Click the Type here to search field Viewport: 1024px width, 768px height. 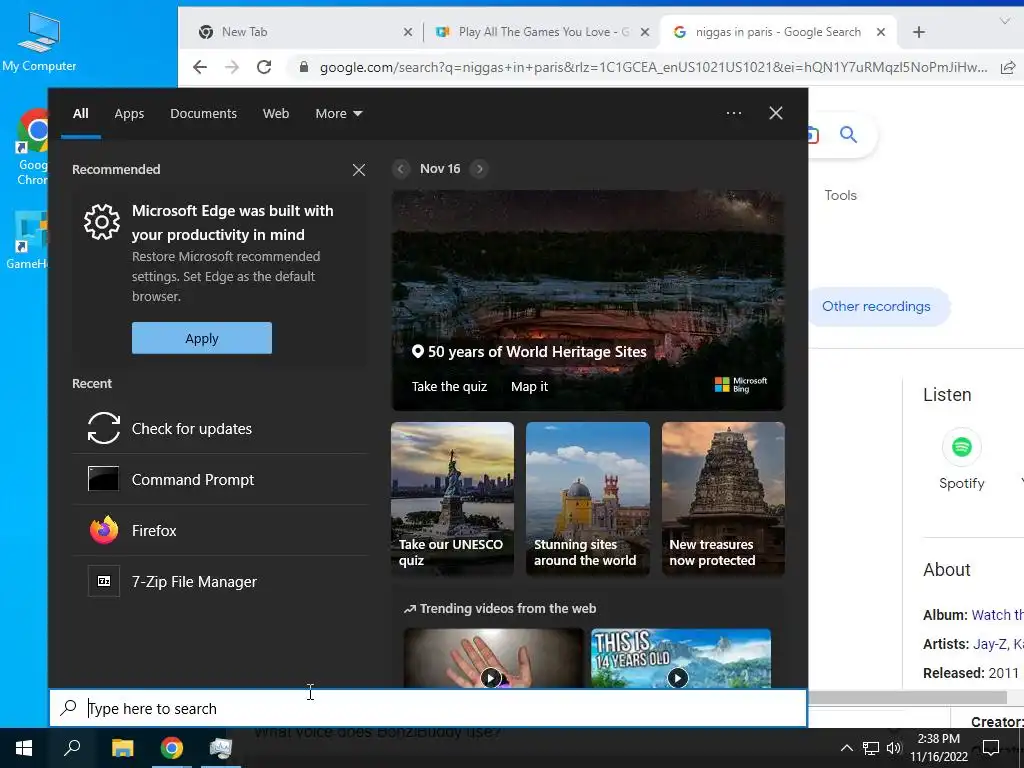pos(428,708)
